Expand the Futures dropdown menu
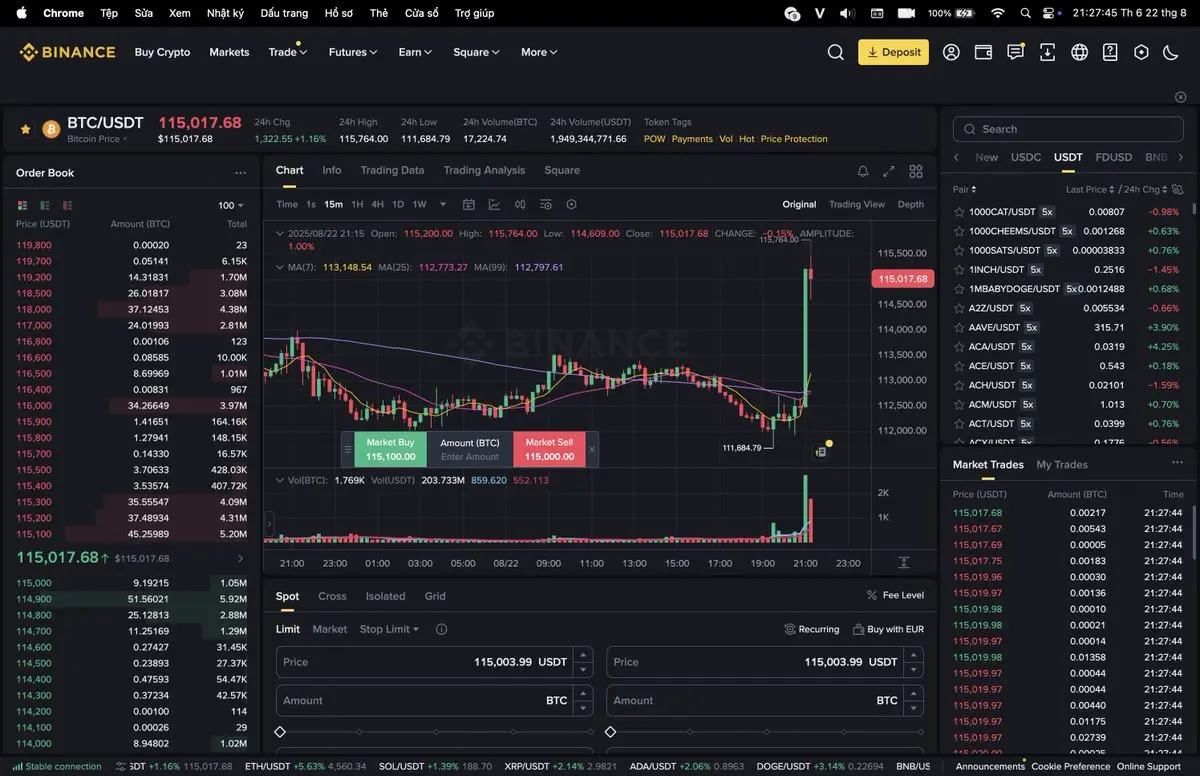Image resolution: width=1200 pixels, height=776 pixels. point(353,52)
